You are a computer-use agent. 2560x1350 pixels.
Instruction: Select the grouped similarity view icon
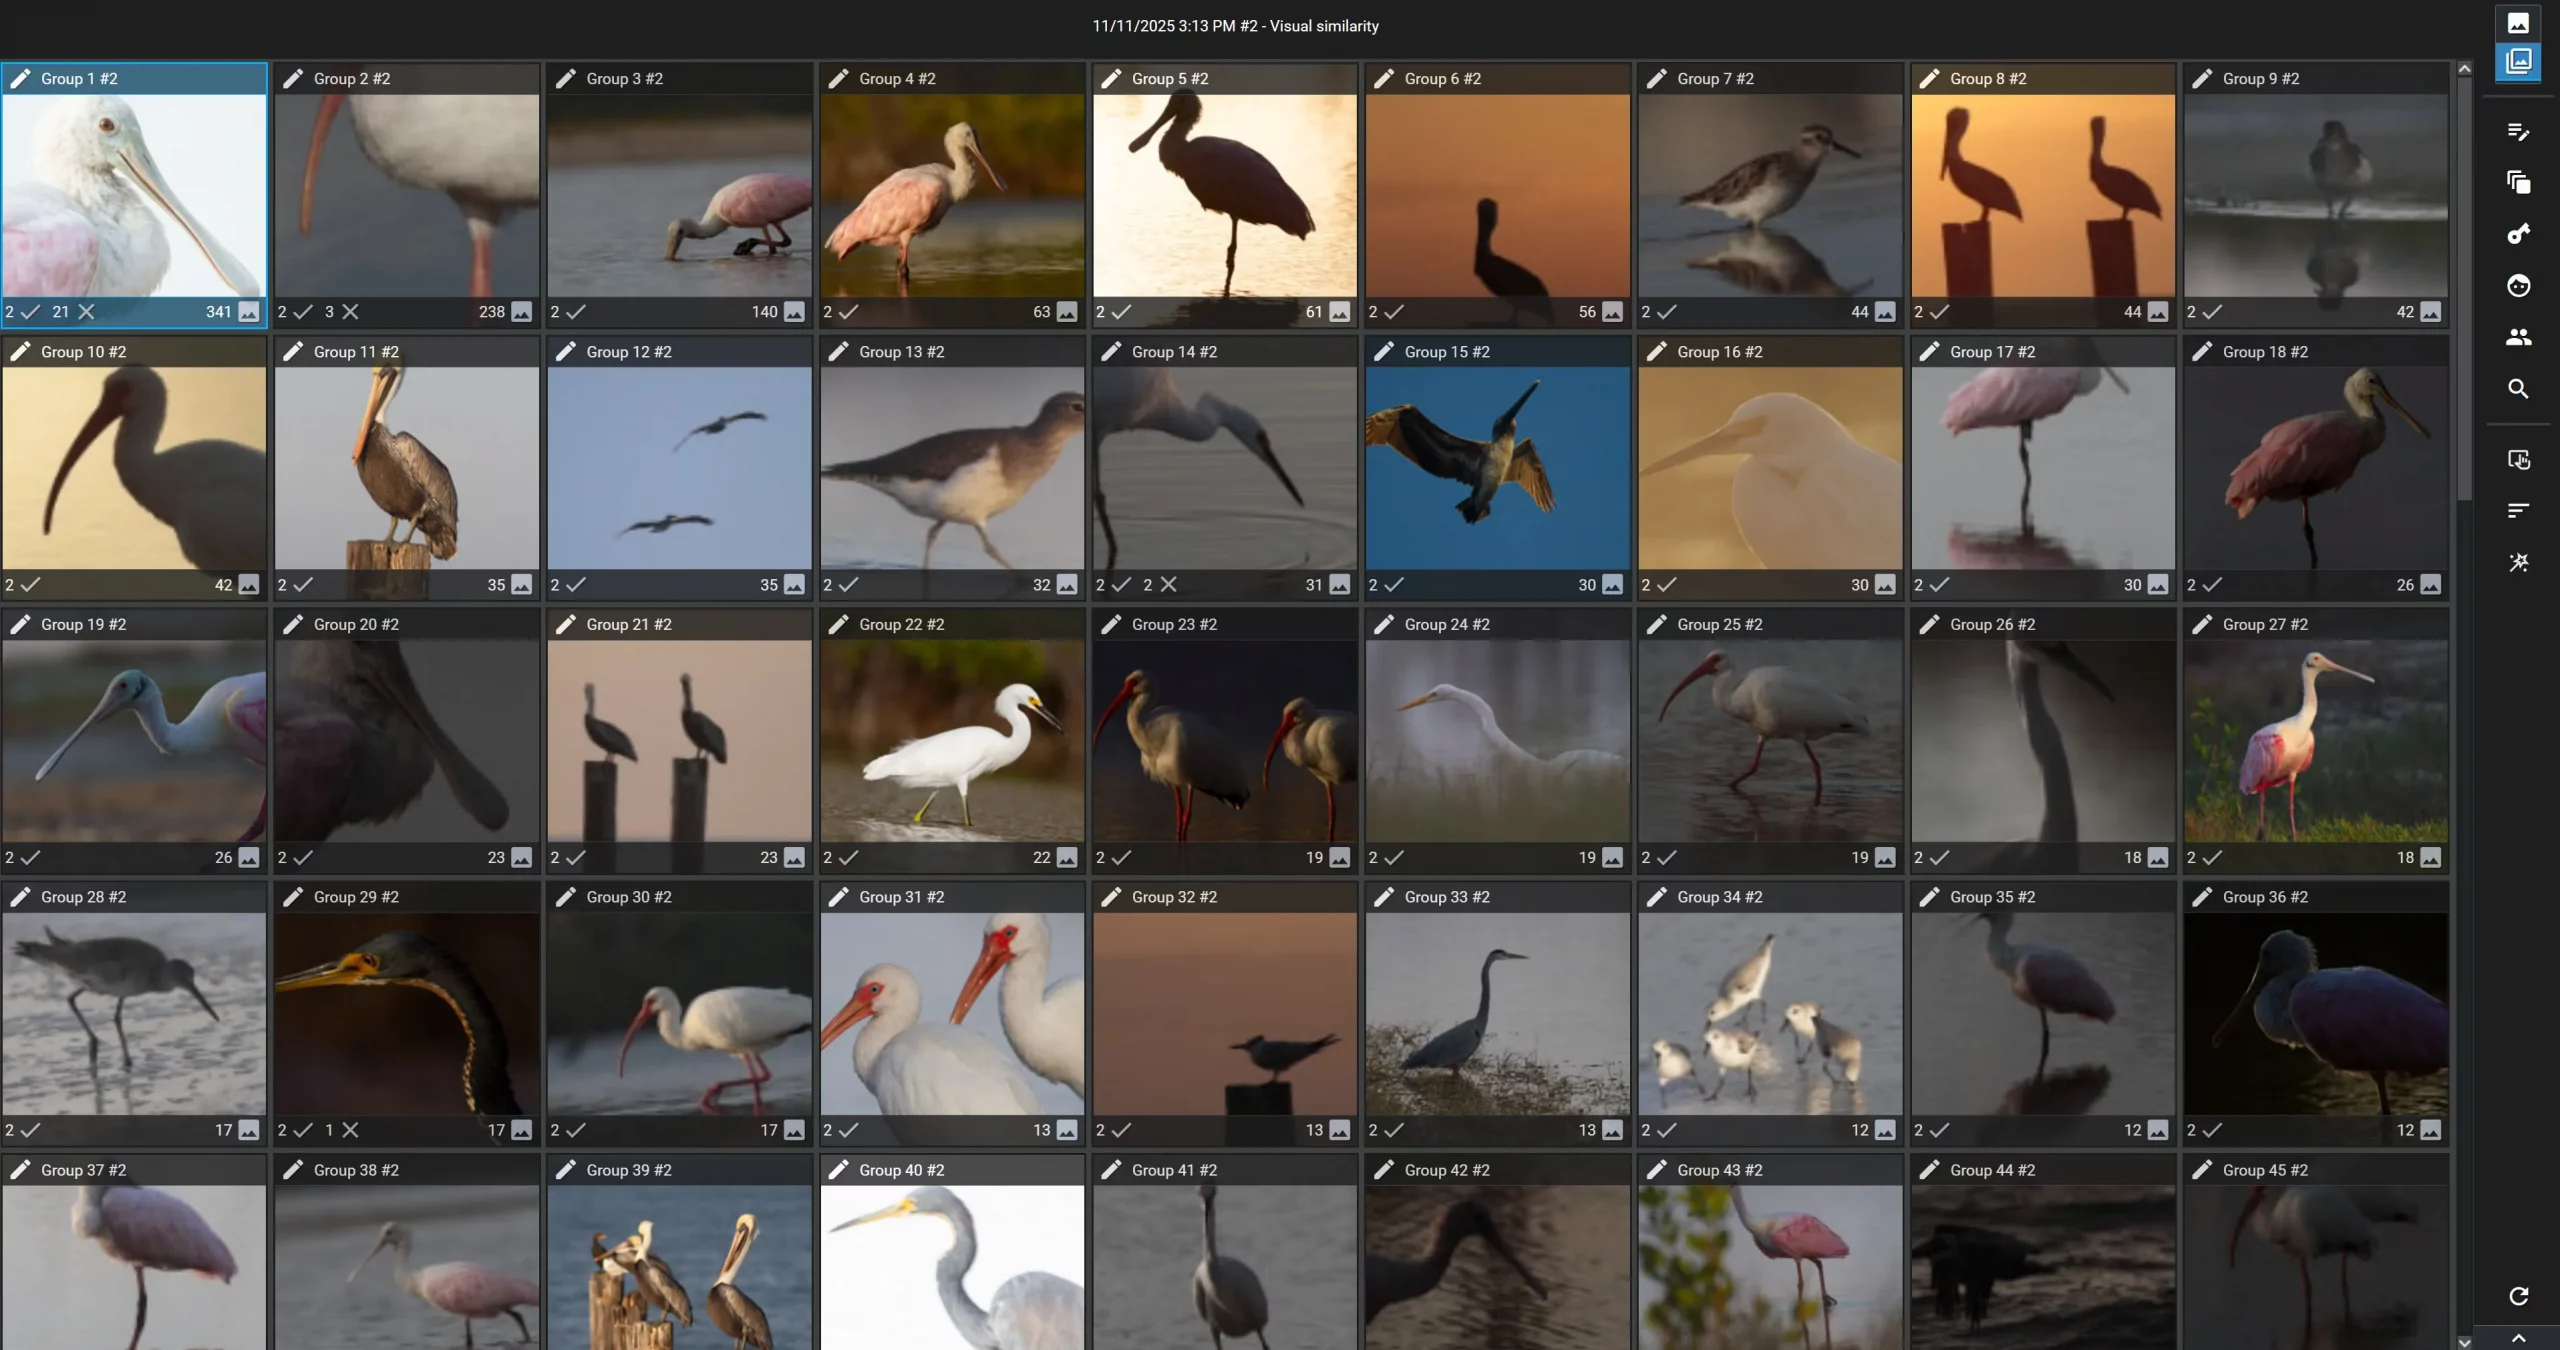coord(2519,61)
